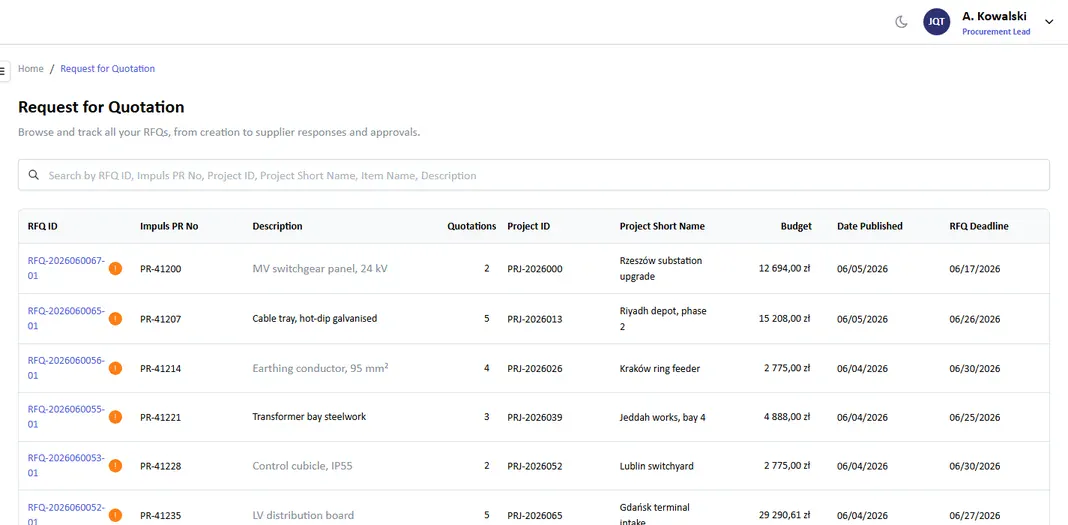
Task: Click warning icon for RFQ-2026060055-01
Action: [115, 417]
